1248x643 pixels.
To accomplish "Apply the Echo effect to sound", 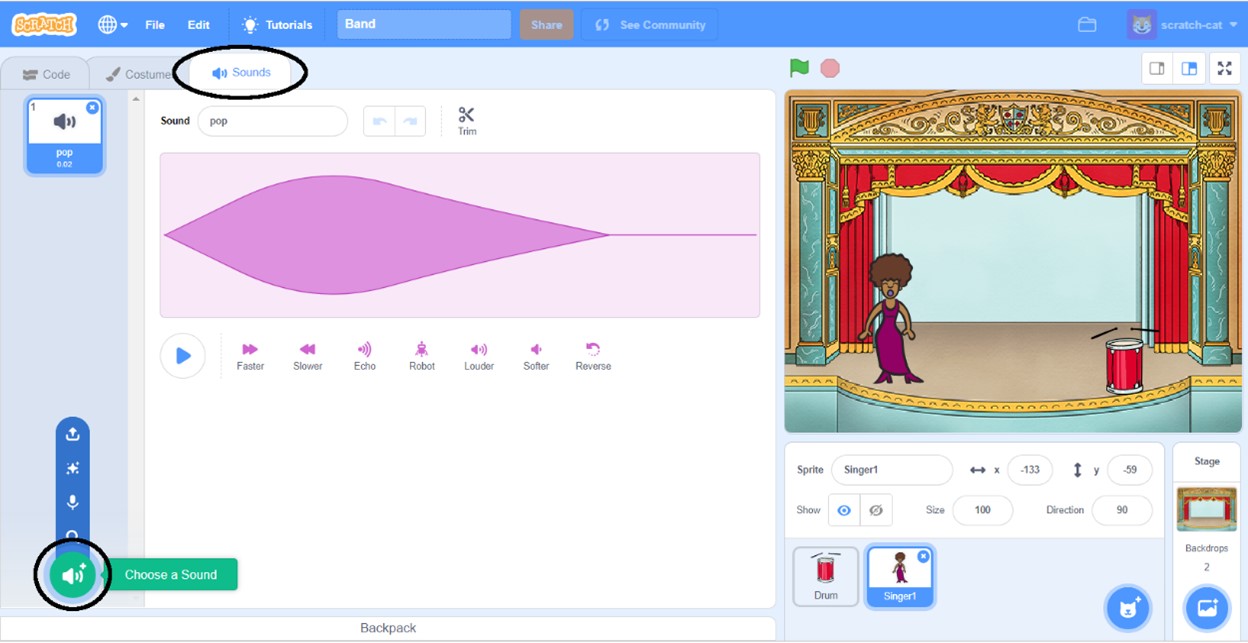I will point(364,350).
